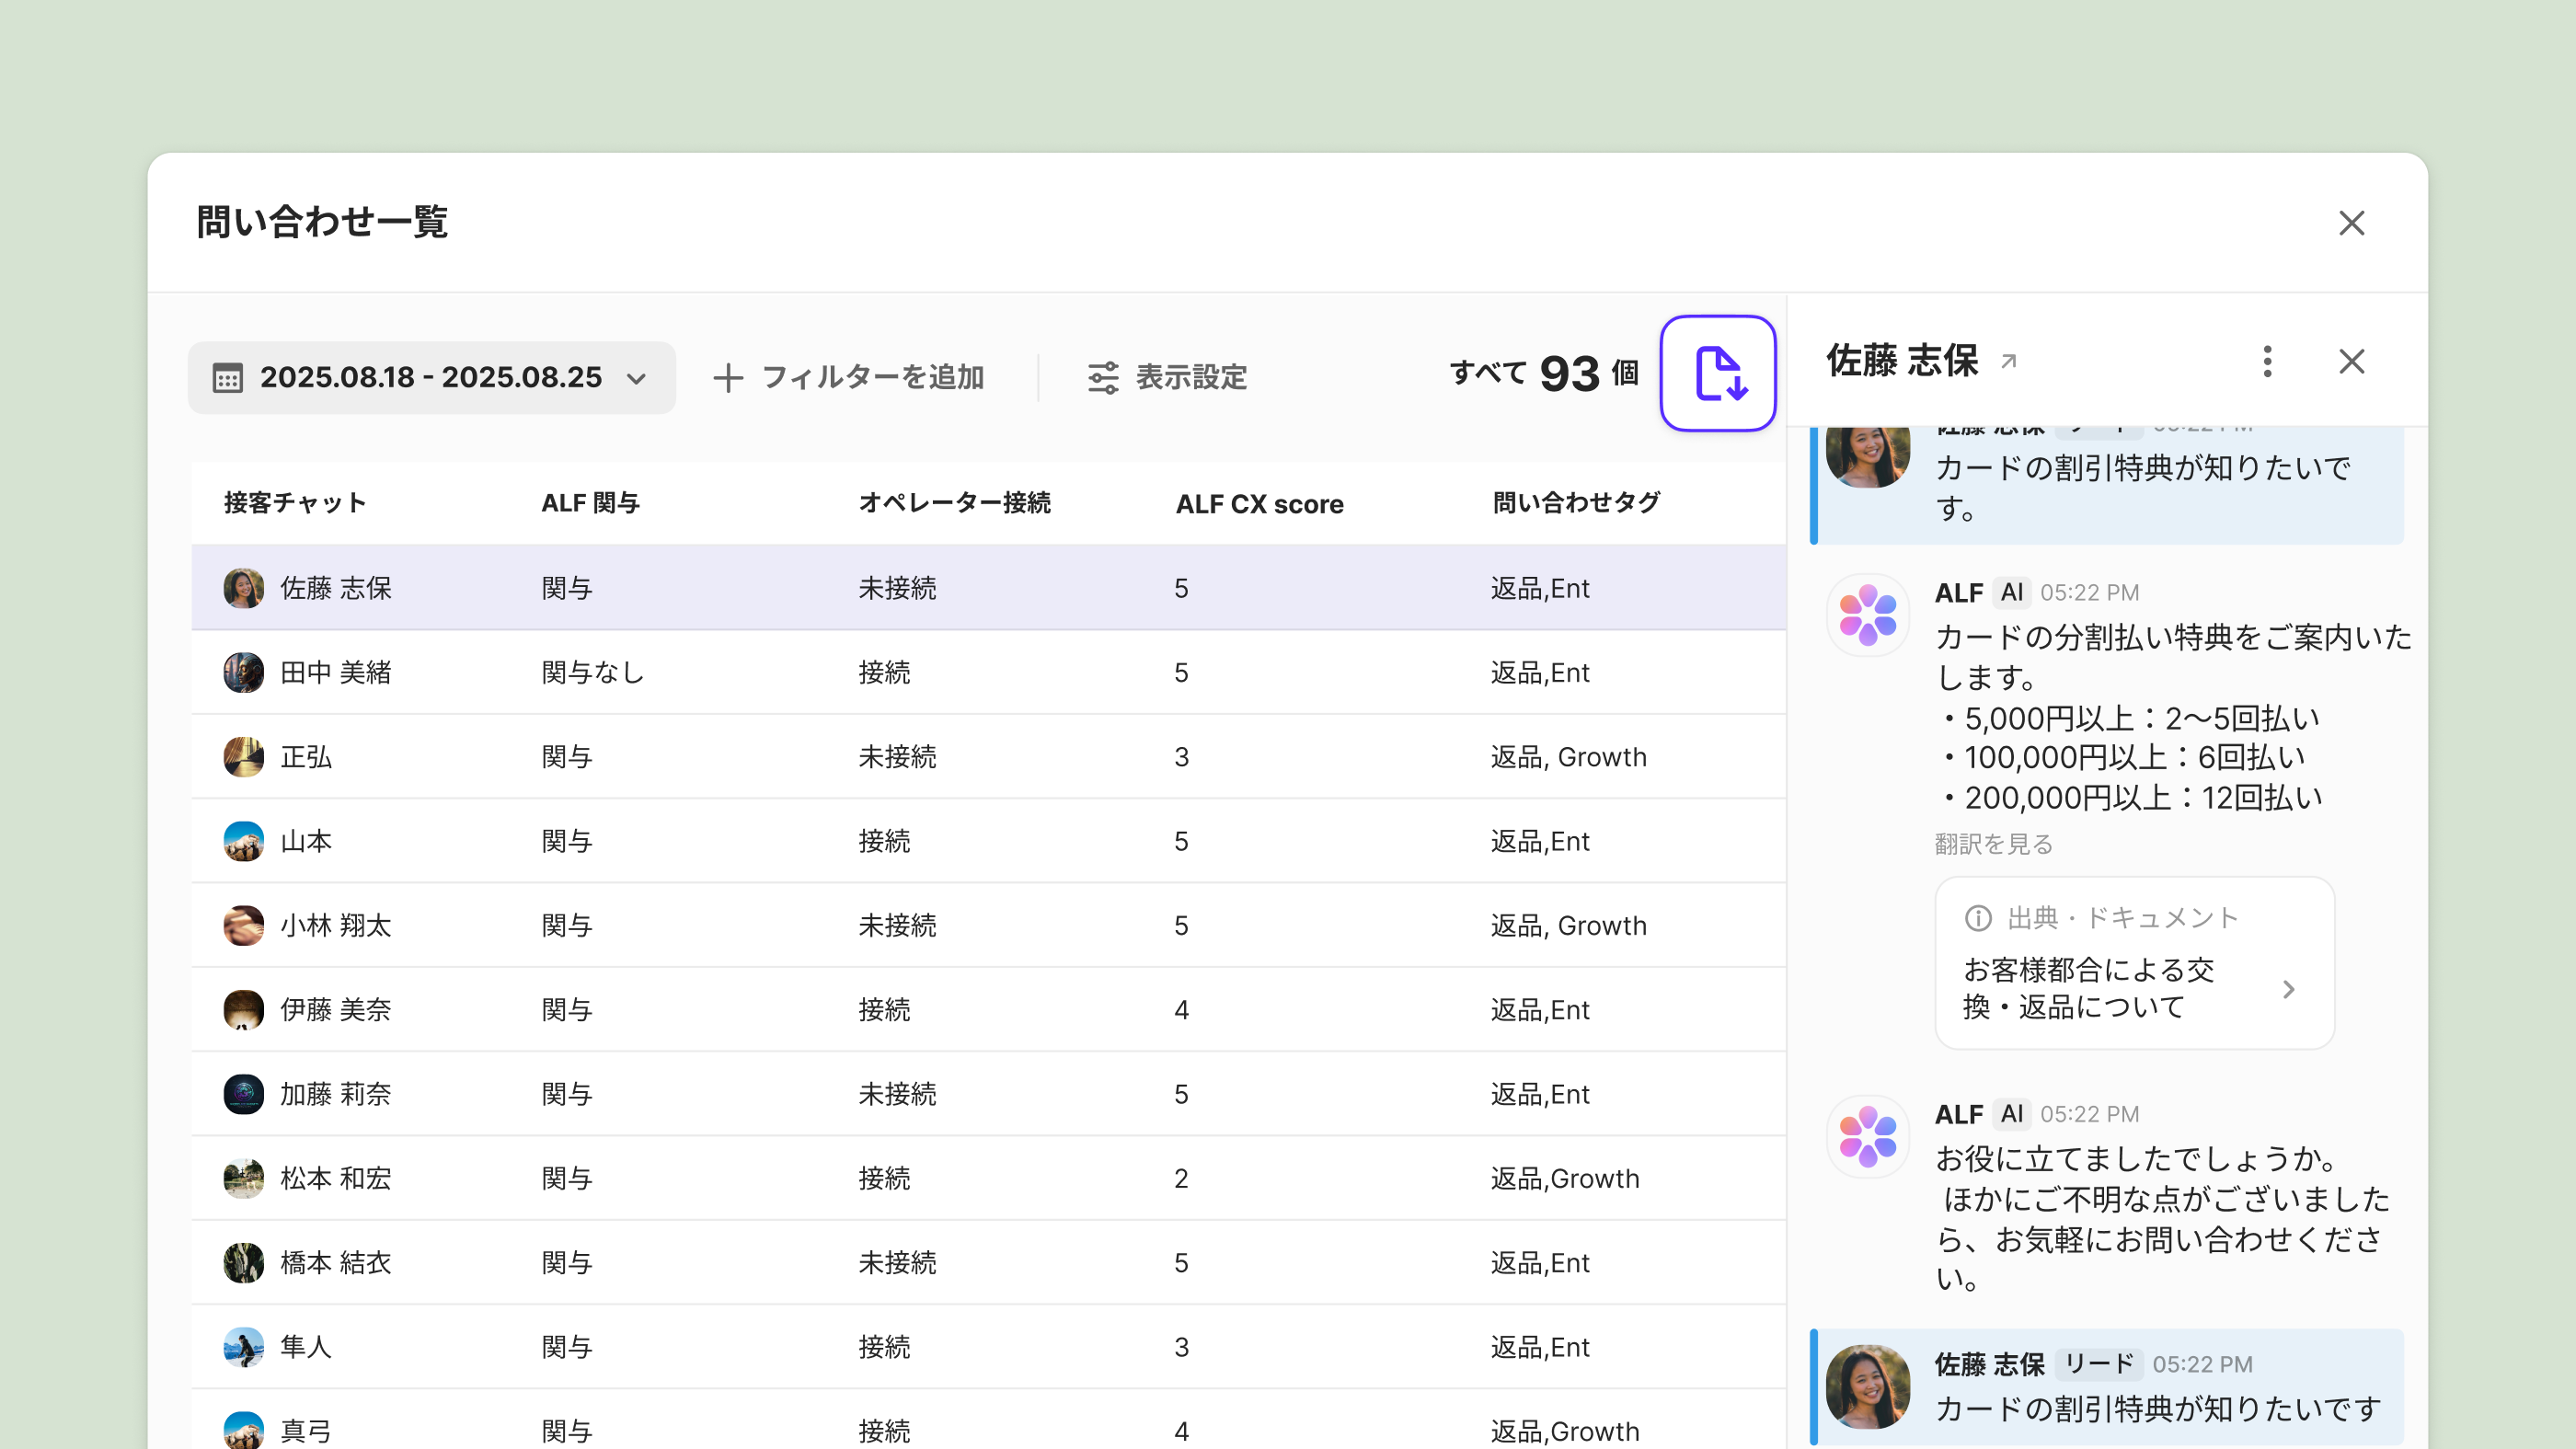This screenshot has height=1449, width=2576.
Task: Open the display settings sliders icon
Action: pyautogui.click(x=1103, y=378)
